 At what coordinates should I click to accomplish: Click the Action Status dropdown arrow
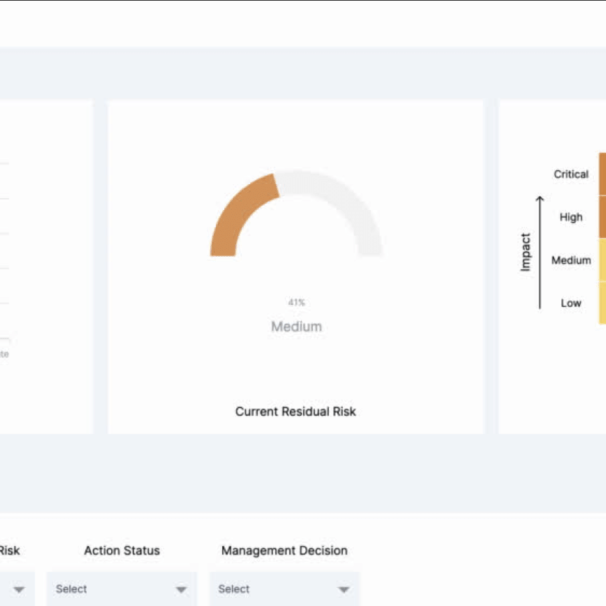[181, 589]
